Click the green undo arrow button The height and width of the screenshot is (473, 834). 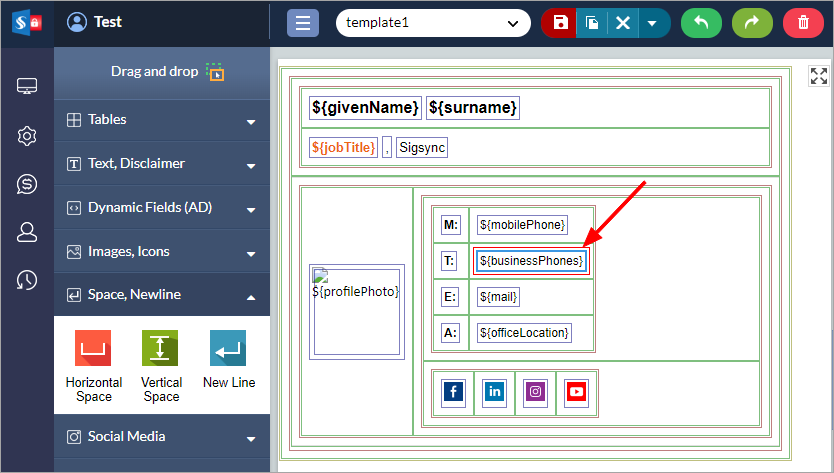pos(701,23)
